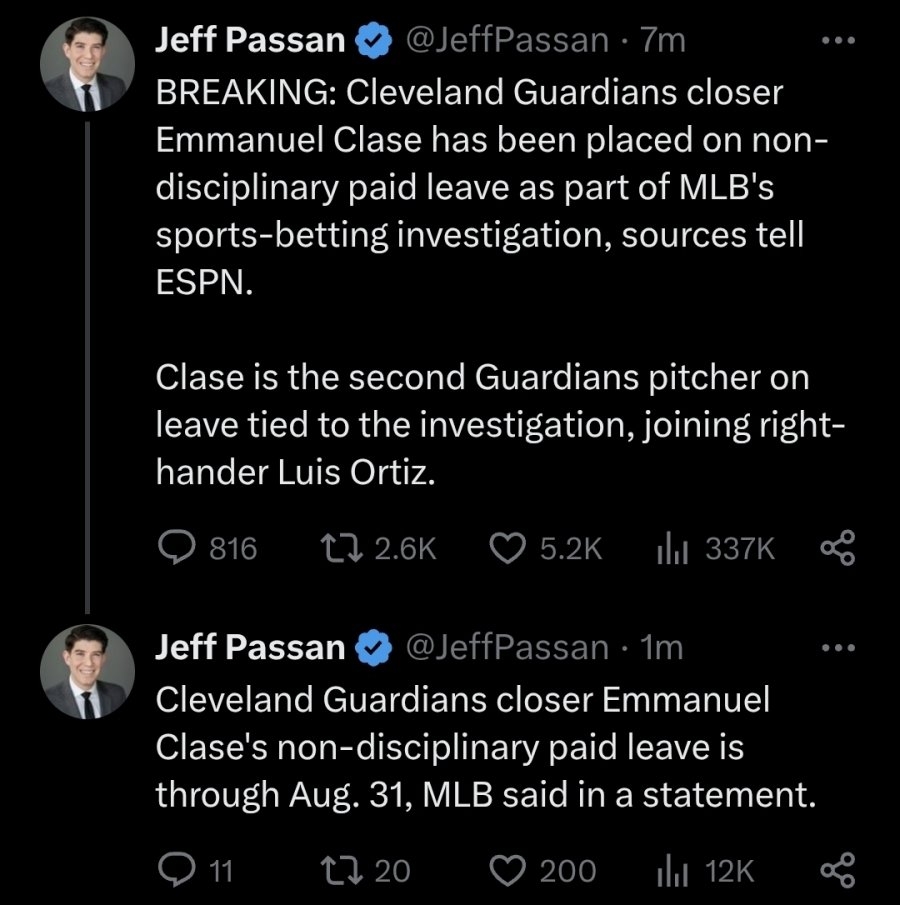Reply to the Aug. 31 leave tweet
This screenshot has height=905, width=900.
point(178,870)
